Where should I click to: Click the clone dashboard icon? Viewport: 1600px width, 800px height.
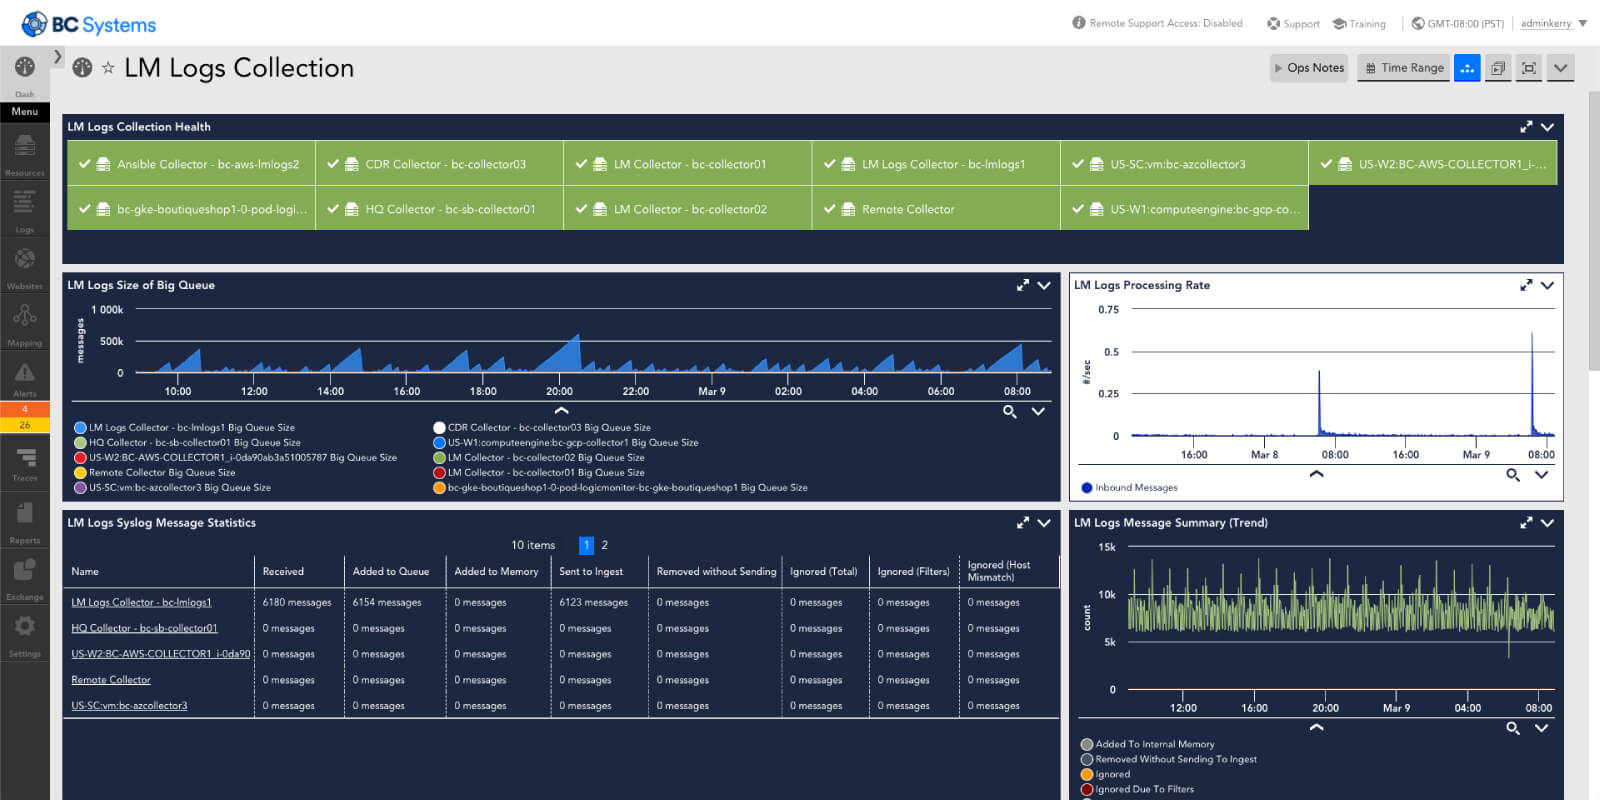pos(1498,68)
